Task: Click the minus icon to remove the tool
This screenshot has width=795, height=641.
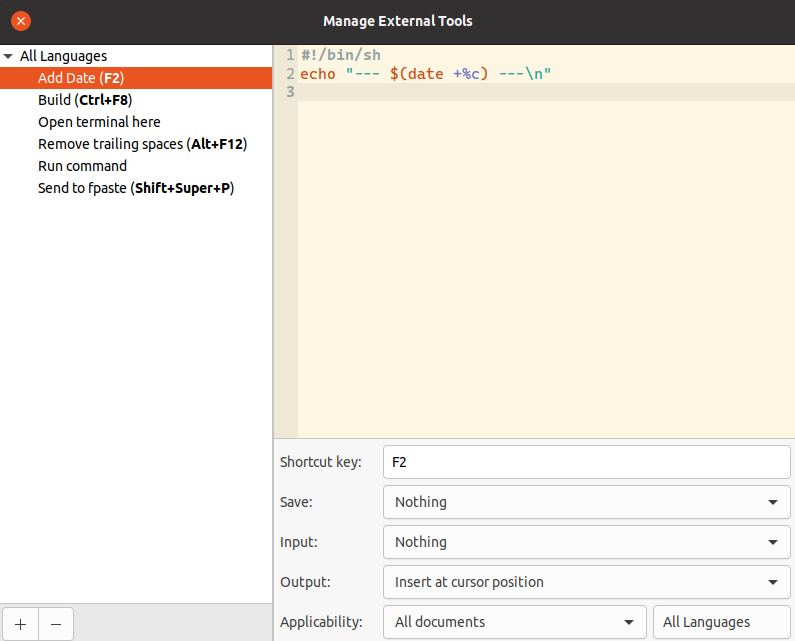Action: tap(56, 624)
